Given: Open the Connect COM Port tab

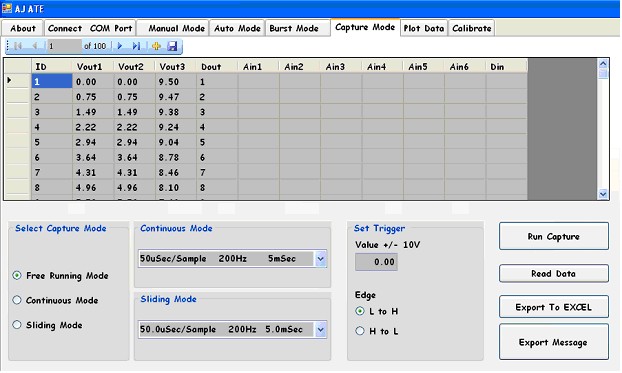Looking at the screenshot, I should [90, 28].
